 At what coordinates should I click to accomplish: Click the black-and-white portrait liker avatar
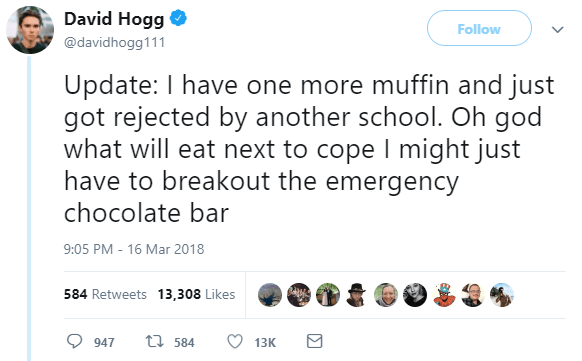415,295
